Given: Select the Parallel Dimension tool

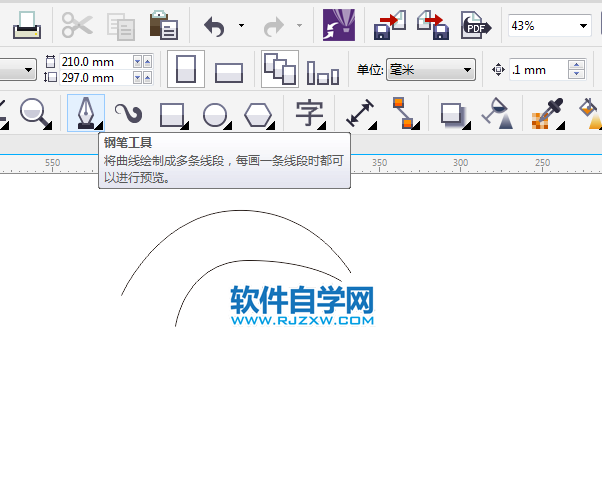Looking at the screenshot, I should pyautogui.click(x=358, y=113).
